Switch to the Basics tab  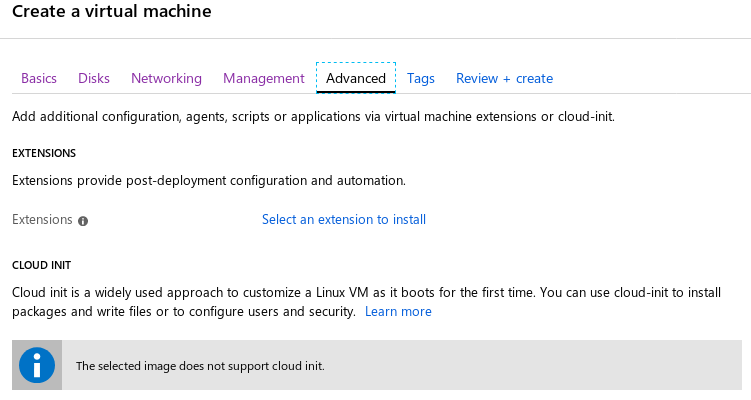coord(39,78)
